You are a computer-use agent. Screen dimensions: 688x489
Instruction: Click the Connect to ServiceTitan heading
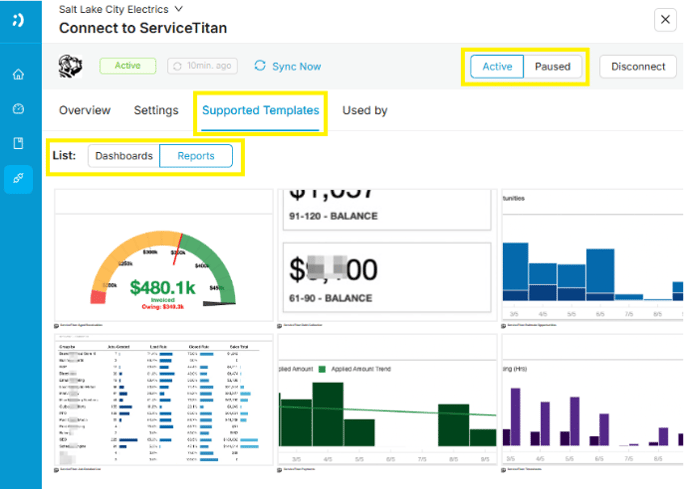(143, 28)
